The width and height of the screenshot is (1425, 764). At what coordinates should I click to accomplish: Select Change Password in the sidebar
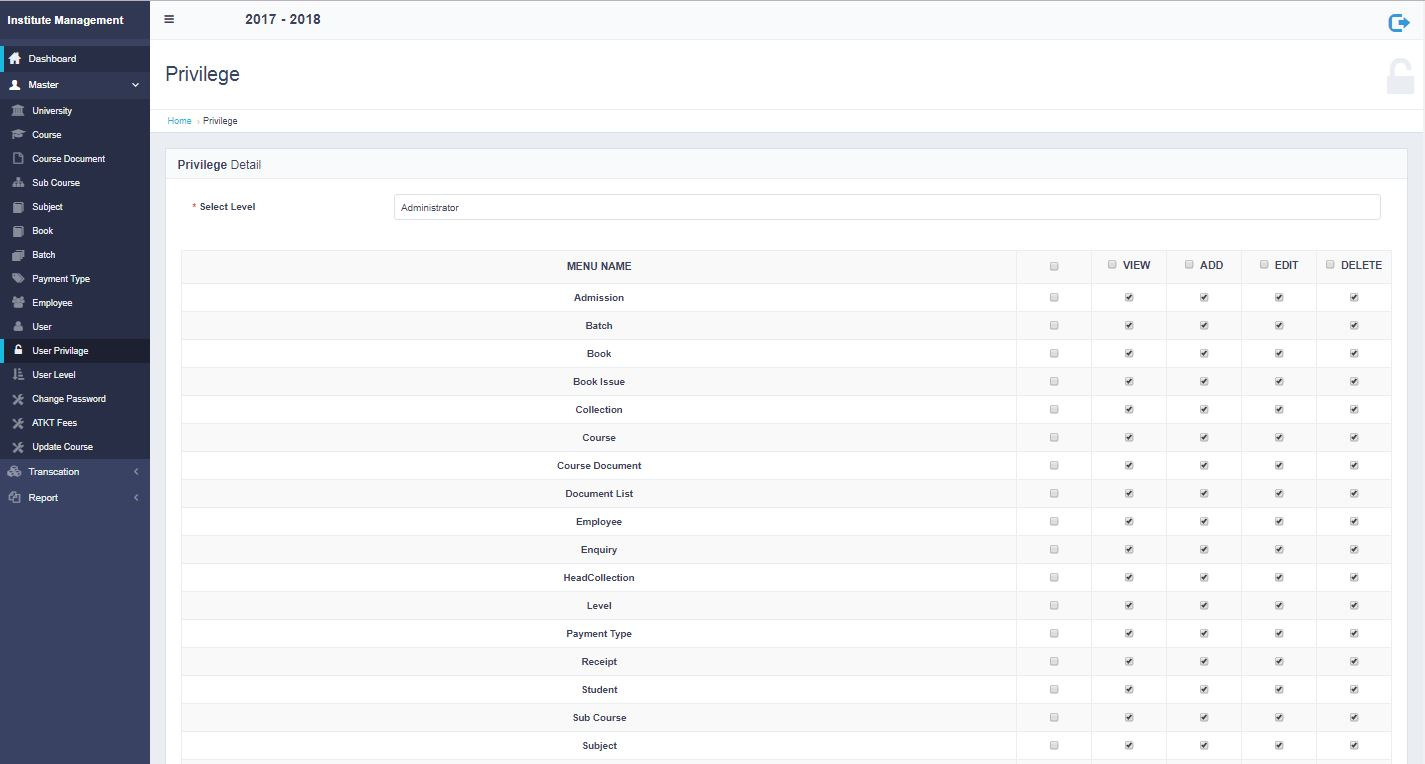(69, 399)
